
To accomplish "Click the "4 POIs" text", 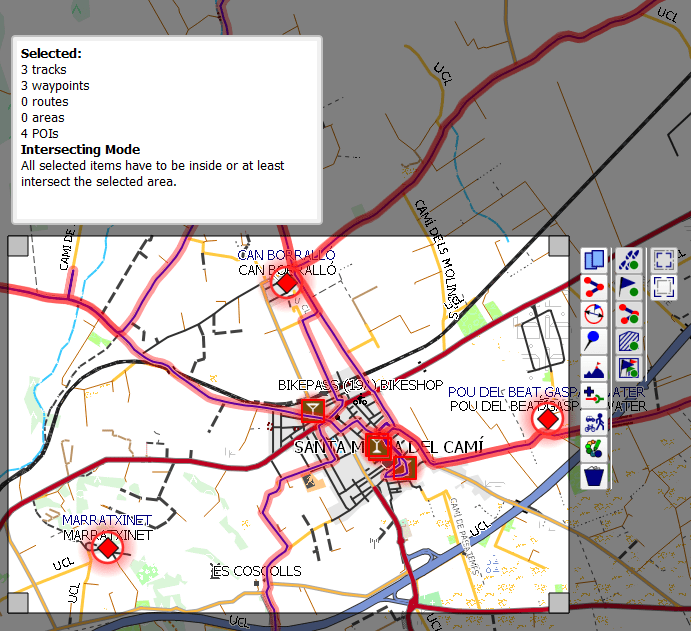I will (40, 134).
